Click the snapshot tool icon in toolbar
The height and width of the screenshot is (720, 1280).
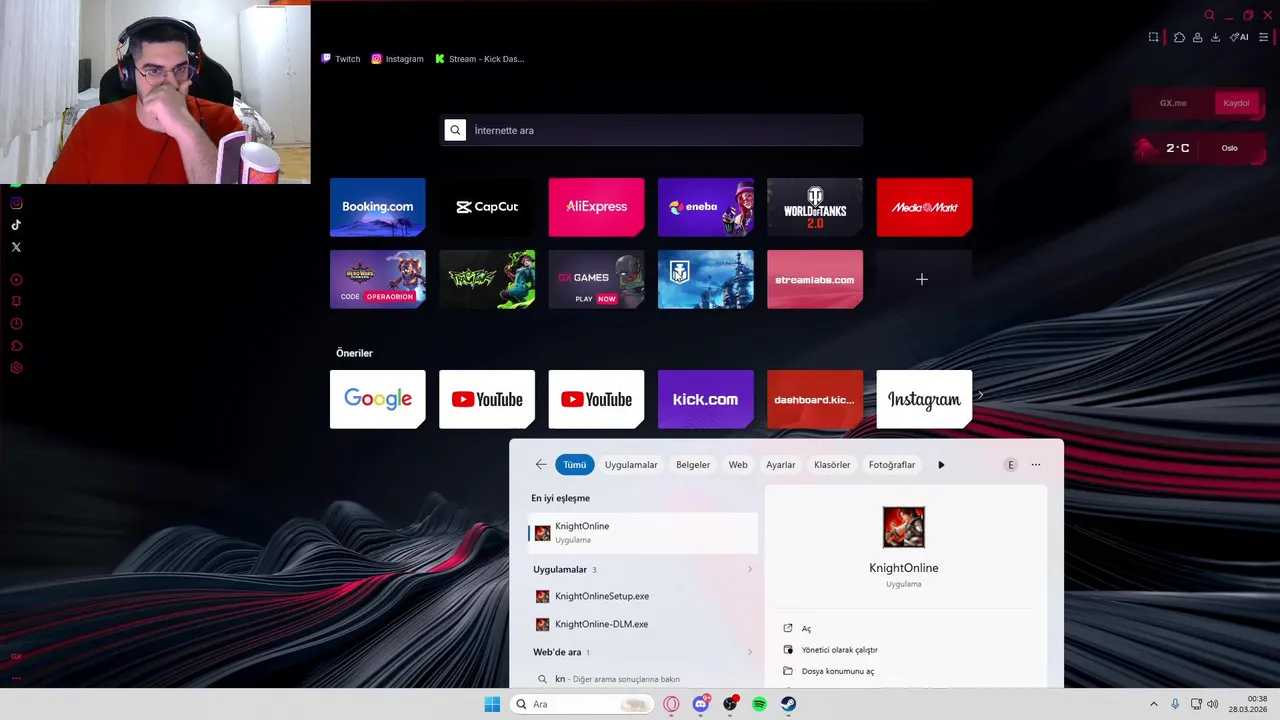(x=1153, y=37)
